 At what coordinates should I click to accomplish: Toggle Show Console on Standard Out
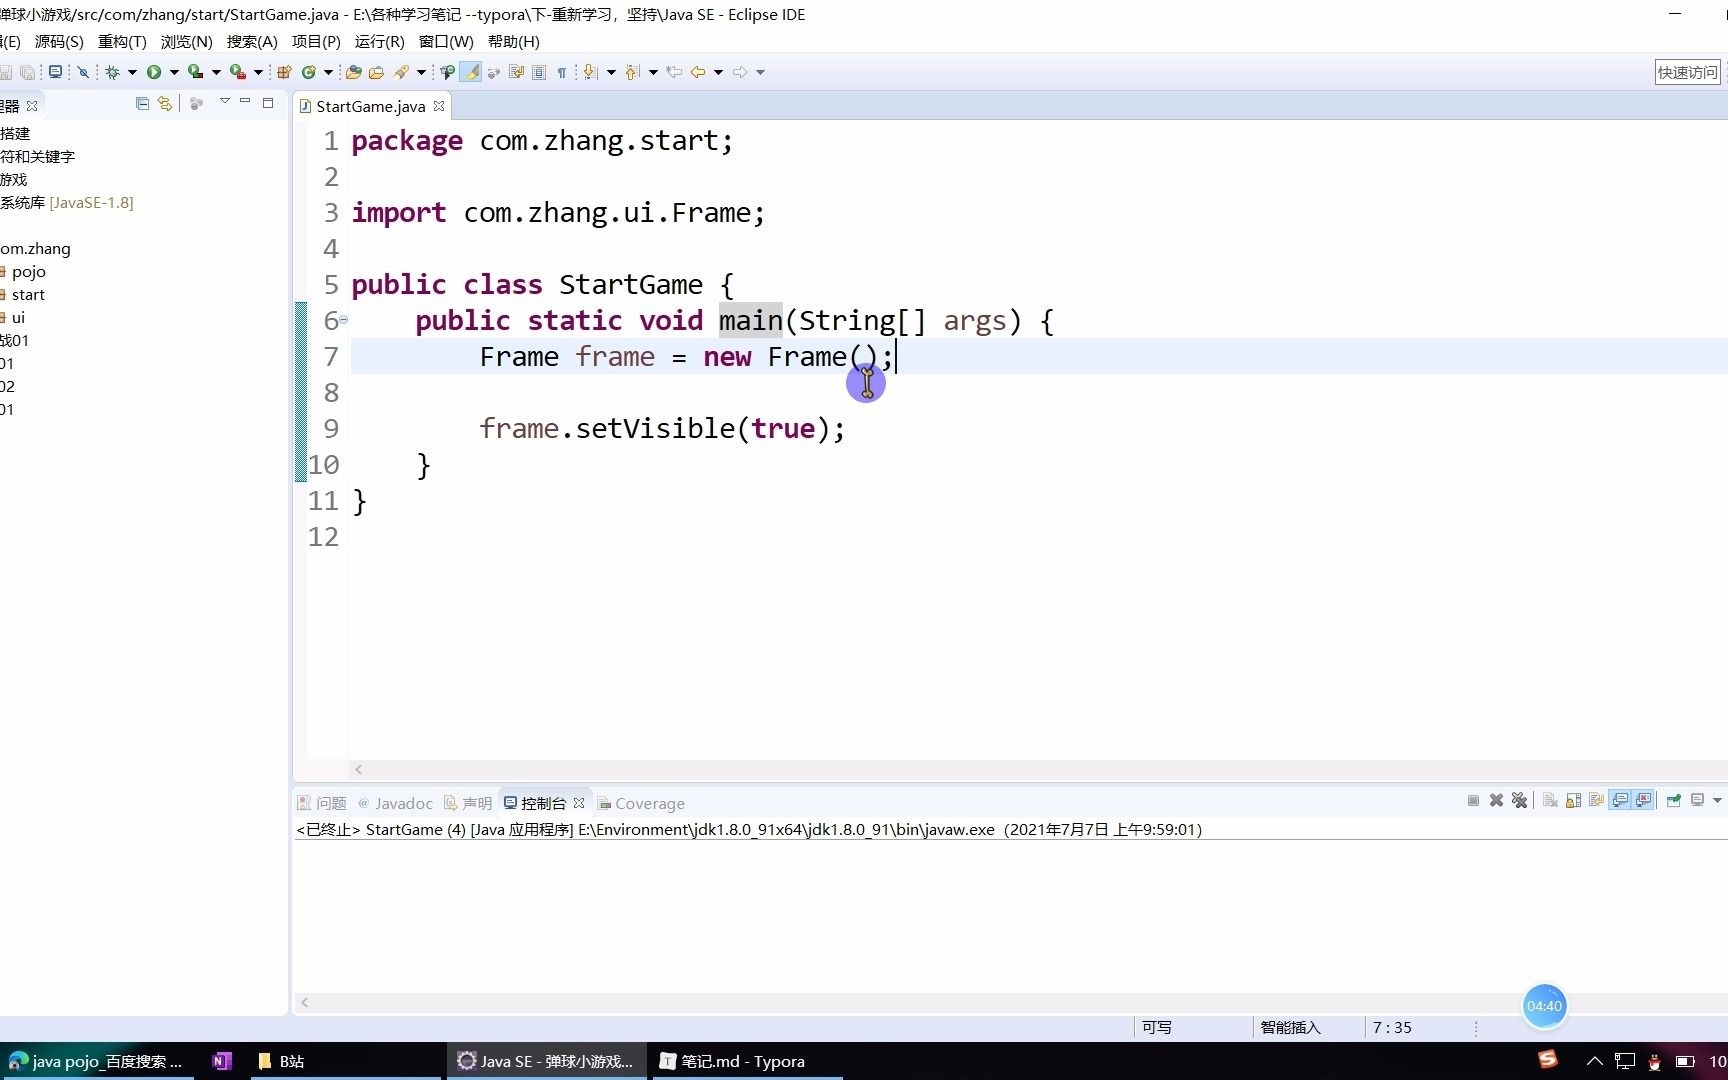pos(1620,800)
